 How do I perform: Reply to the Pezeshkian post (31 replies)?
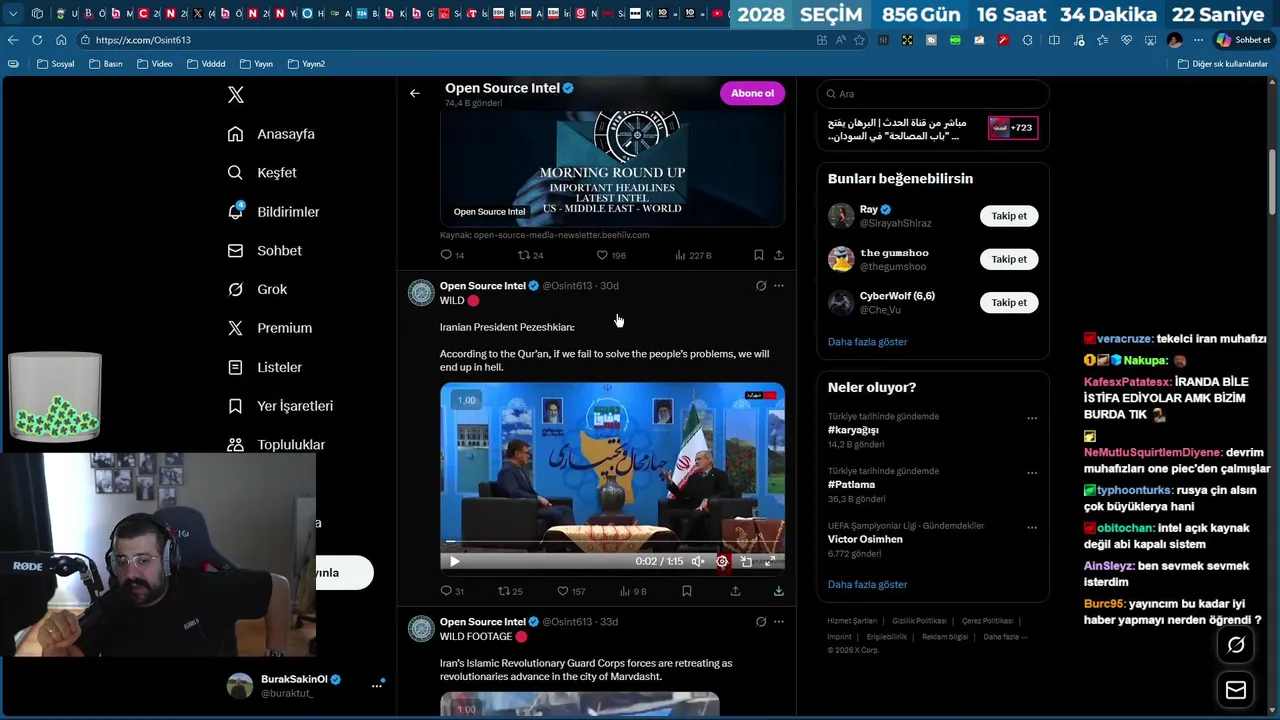[452, 591]
